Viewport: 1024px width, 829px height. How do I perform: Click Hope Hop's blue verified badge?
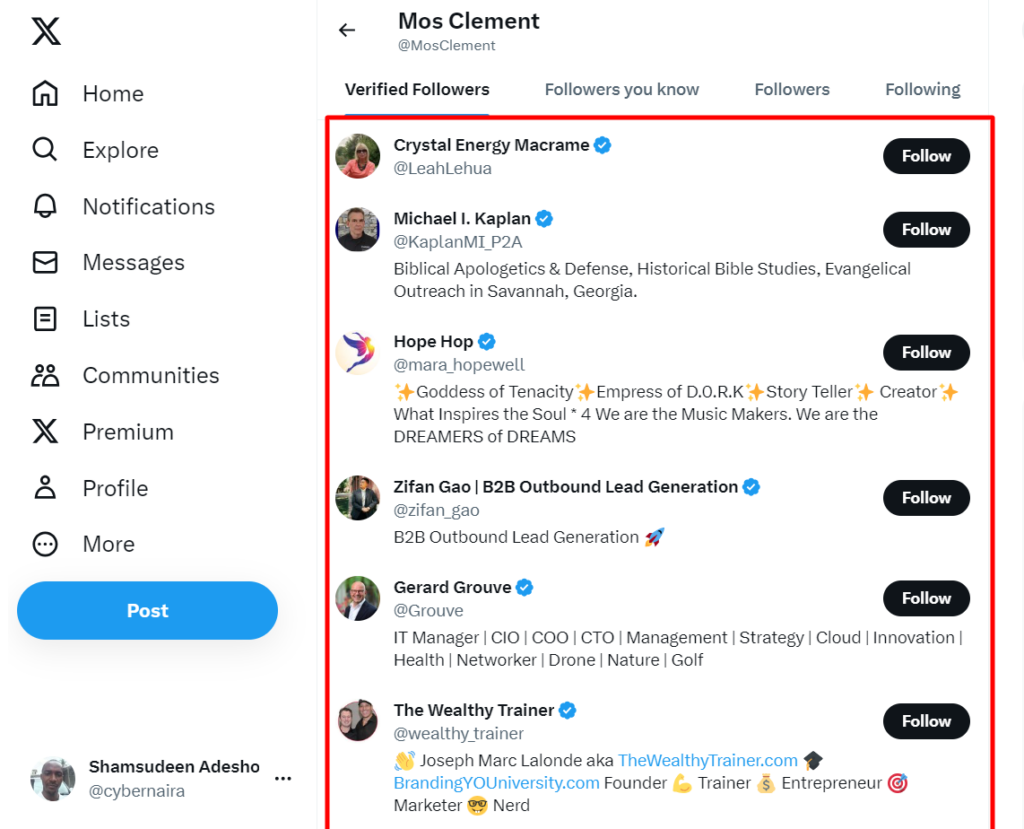[x=487, y=341]
